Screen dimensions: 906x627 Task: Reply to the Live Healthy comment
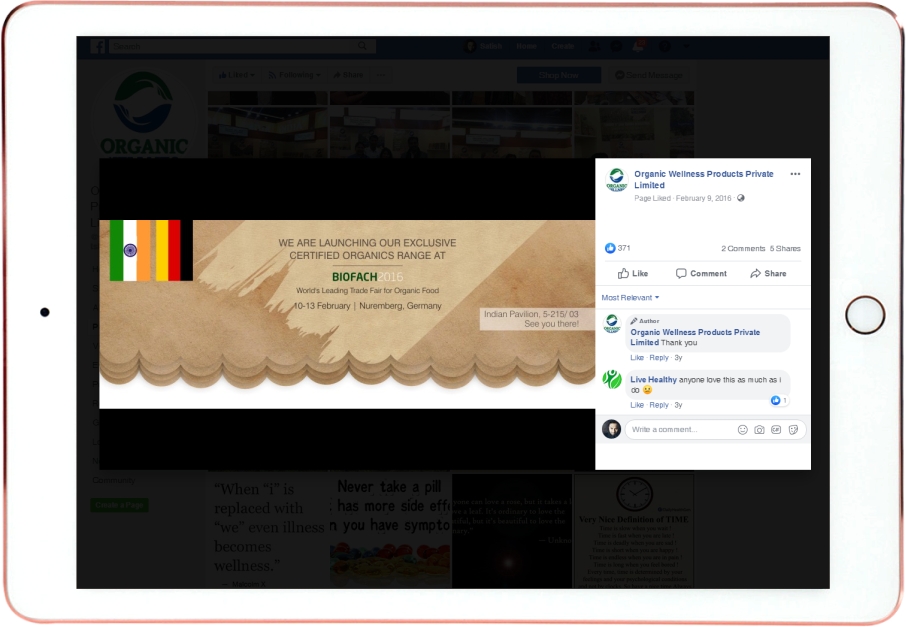pyautogui.click(x=659, y=405)
